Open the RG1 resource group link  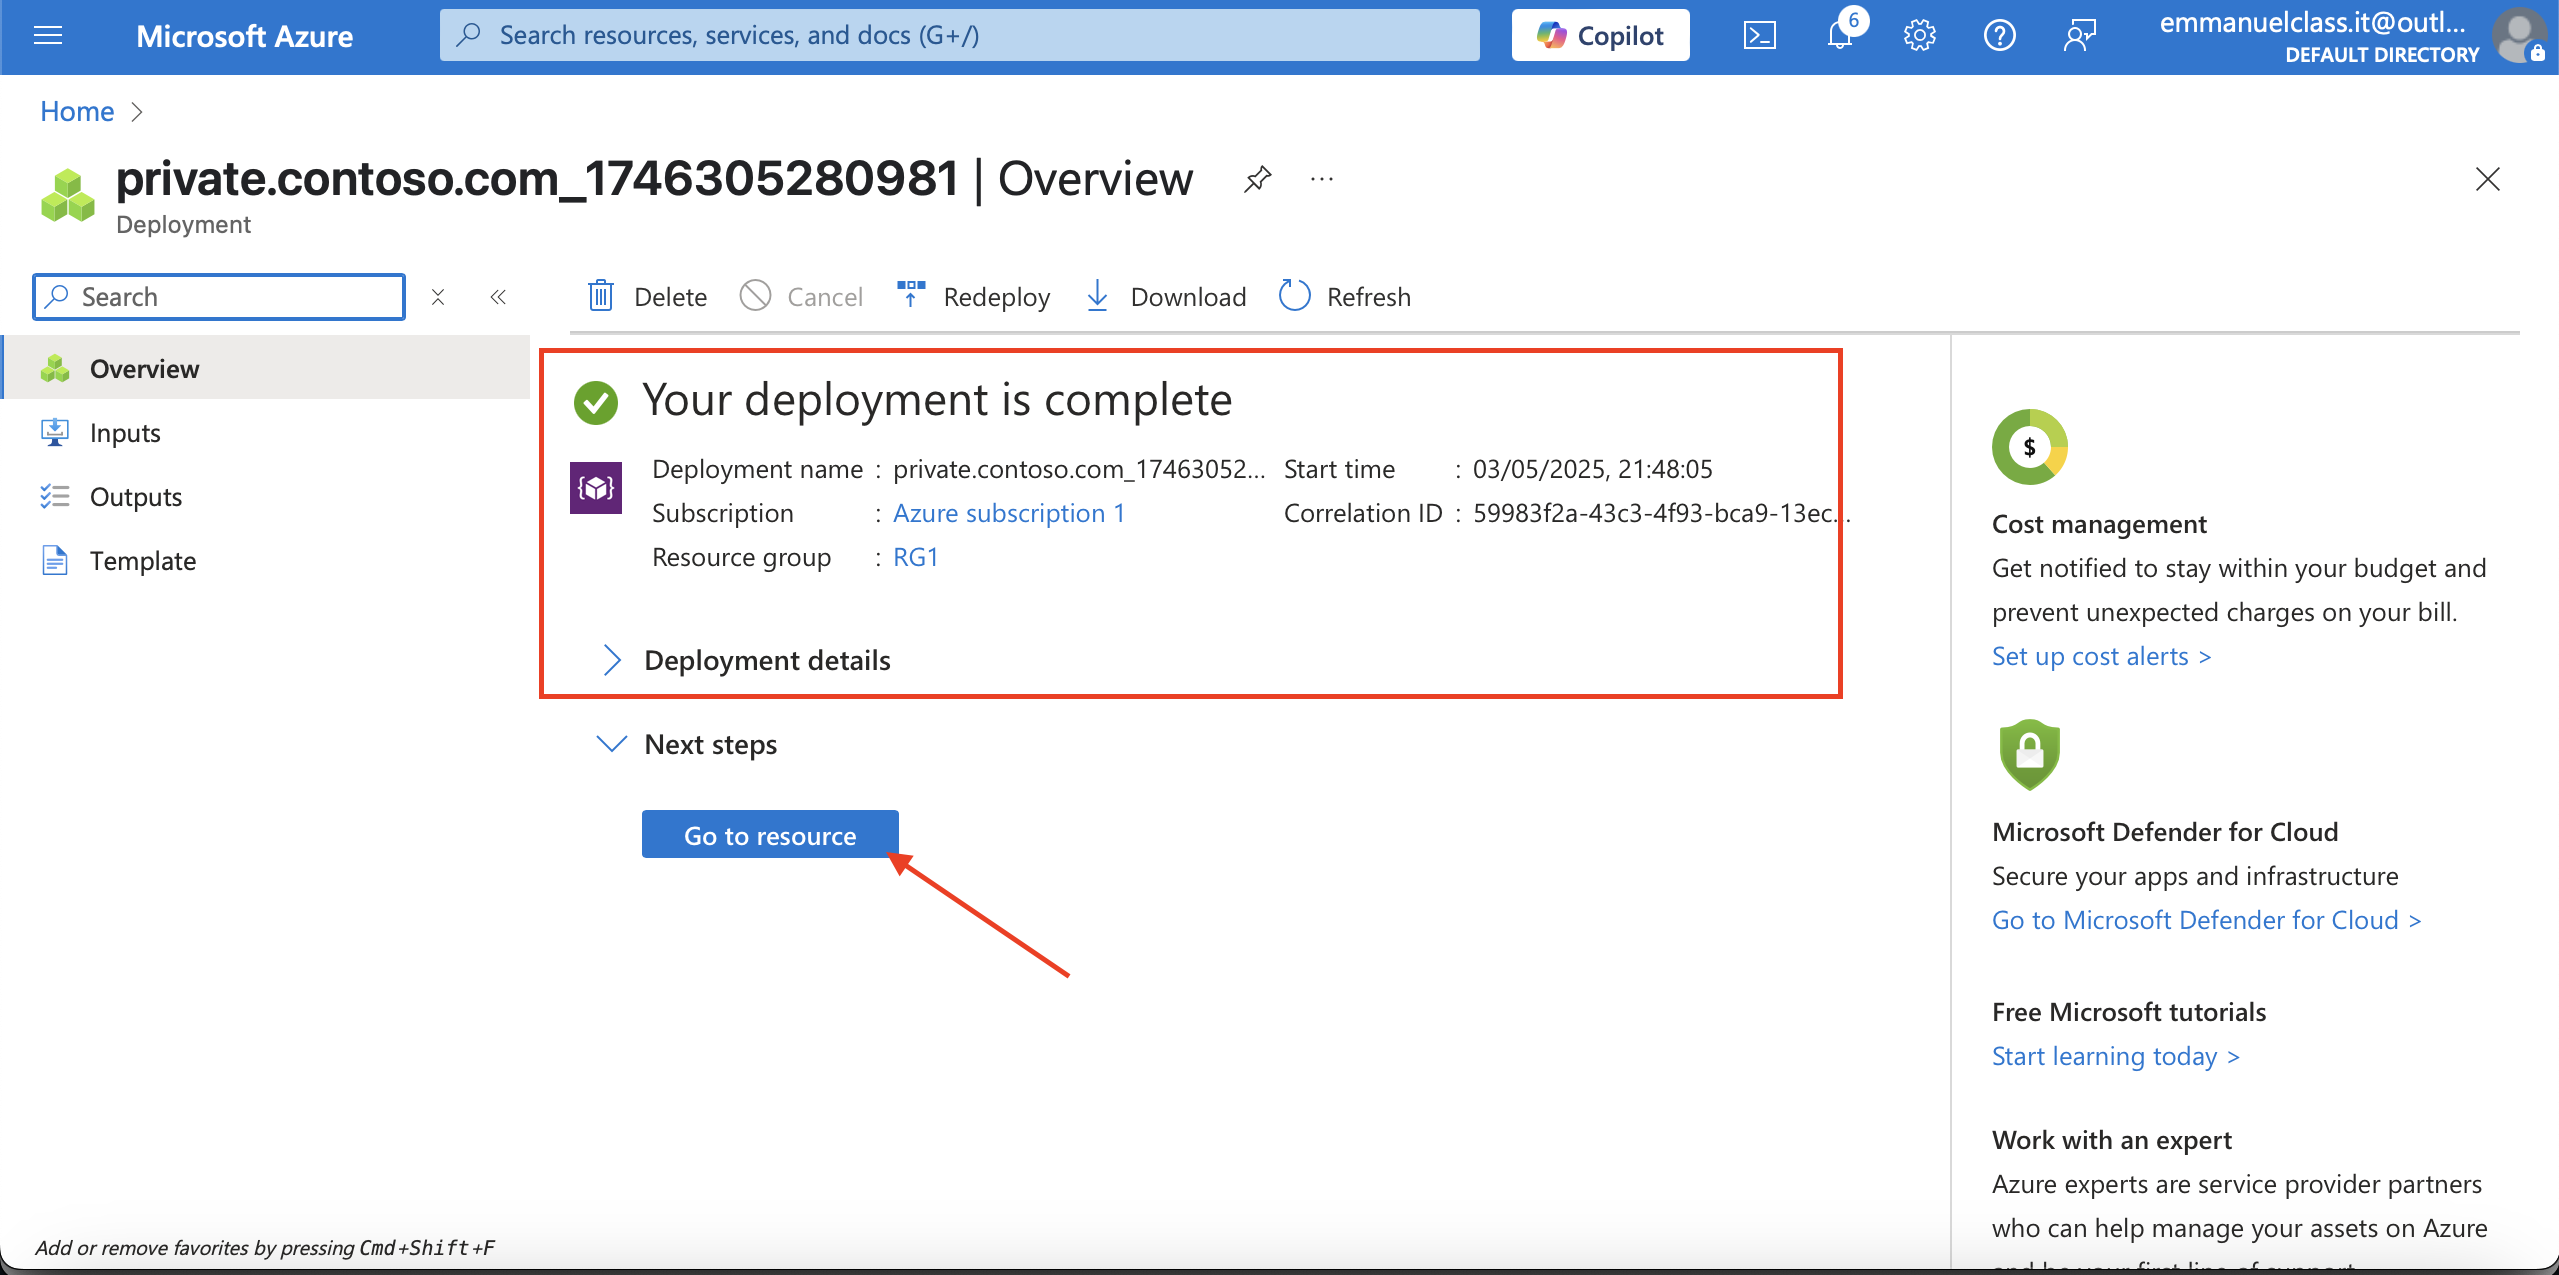click(916, 557)
